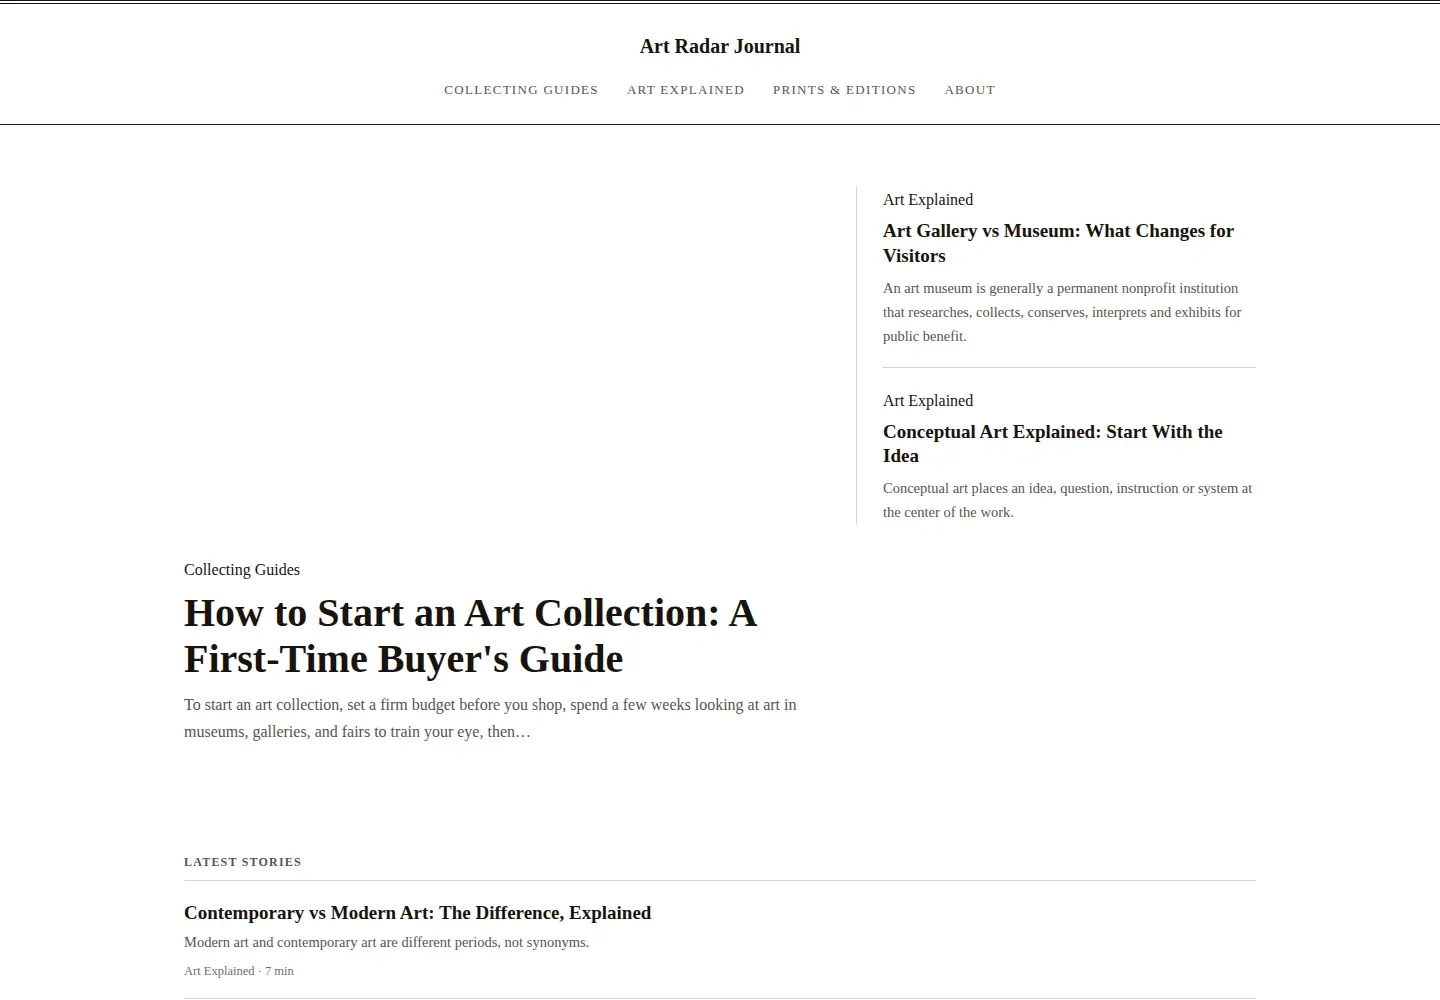
Task: Open the Art Radar Journal site title
Action: click(x=720, y=46)
